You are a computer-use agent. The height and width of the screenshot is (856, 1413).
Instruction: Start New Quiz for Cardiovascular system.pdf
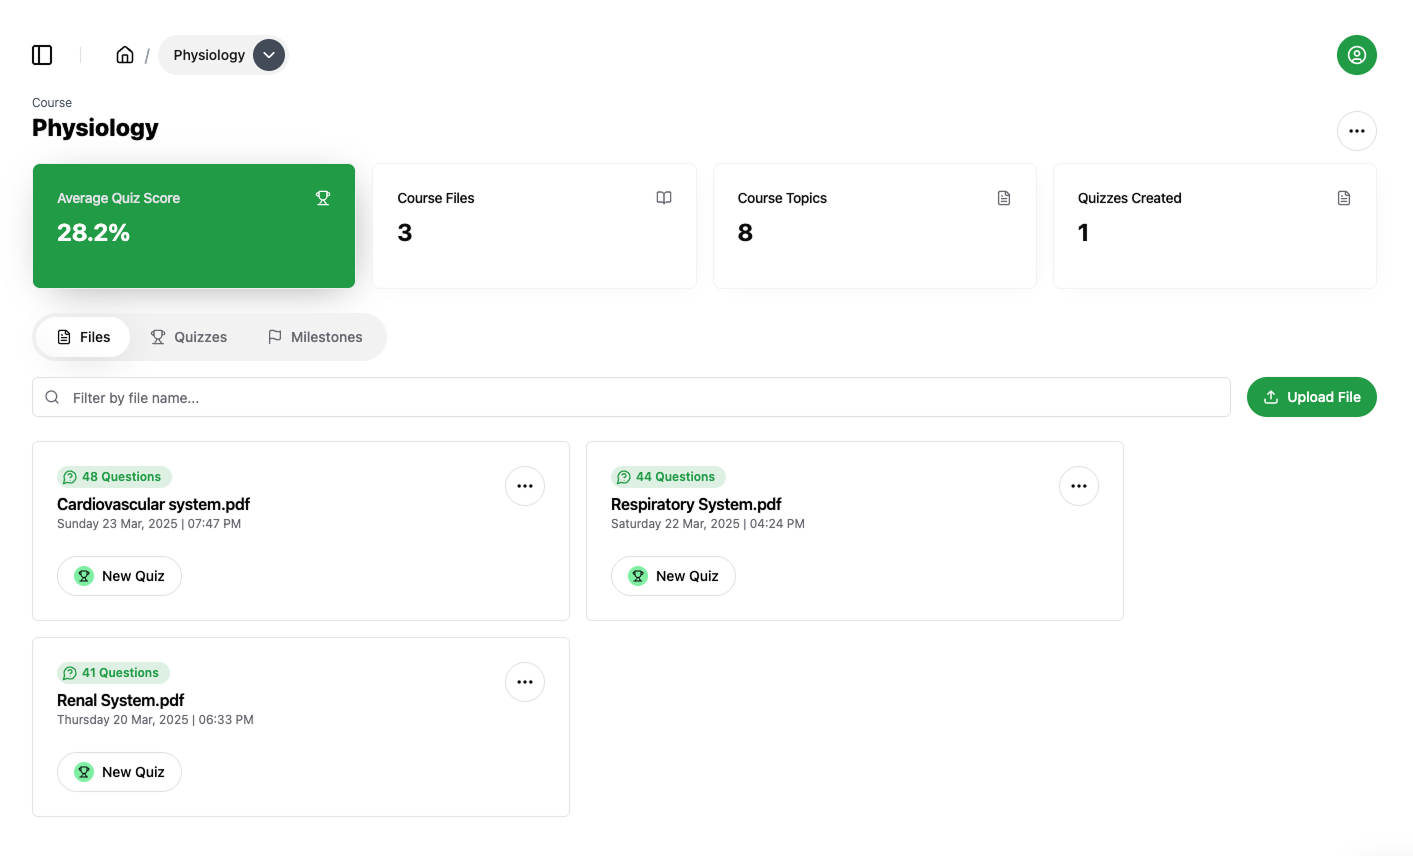119,576
